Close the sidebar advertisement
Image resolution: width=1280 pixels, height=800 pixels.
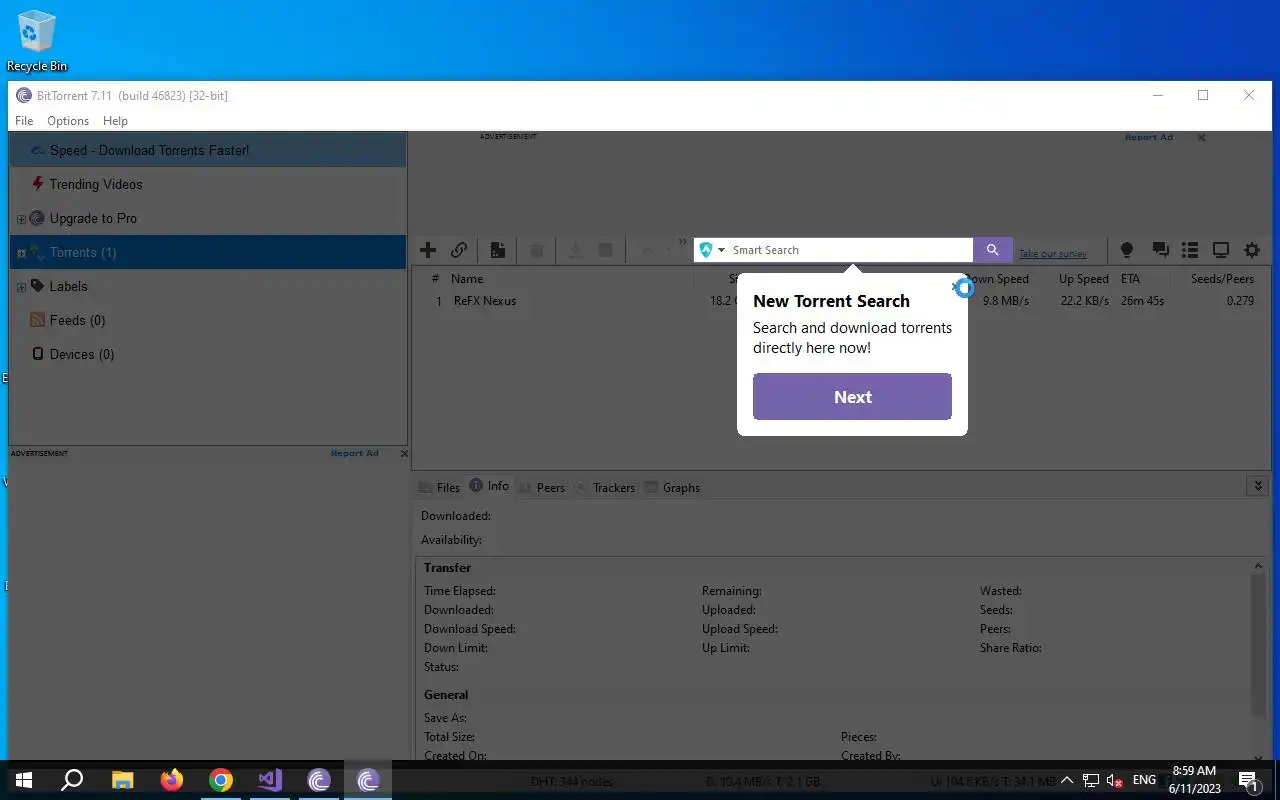point(404,454)
